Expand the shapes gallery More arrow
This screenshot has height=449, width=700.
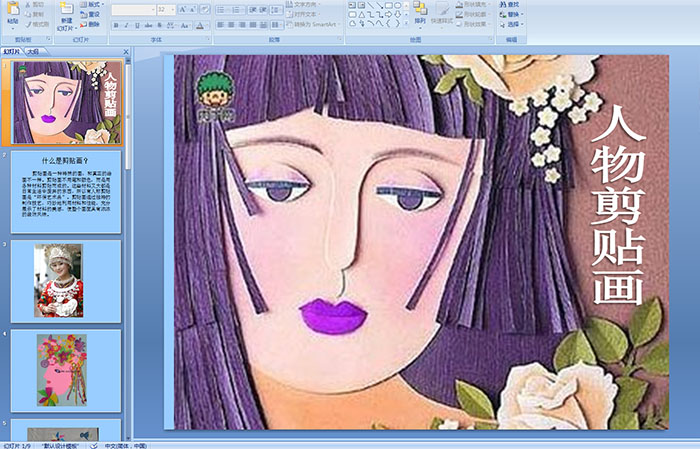pyautogui.click(x=406, y=23)
